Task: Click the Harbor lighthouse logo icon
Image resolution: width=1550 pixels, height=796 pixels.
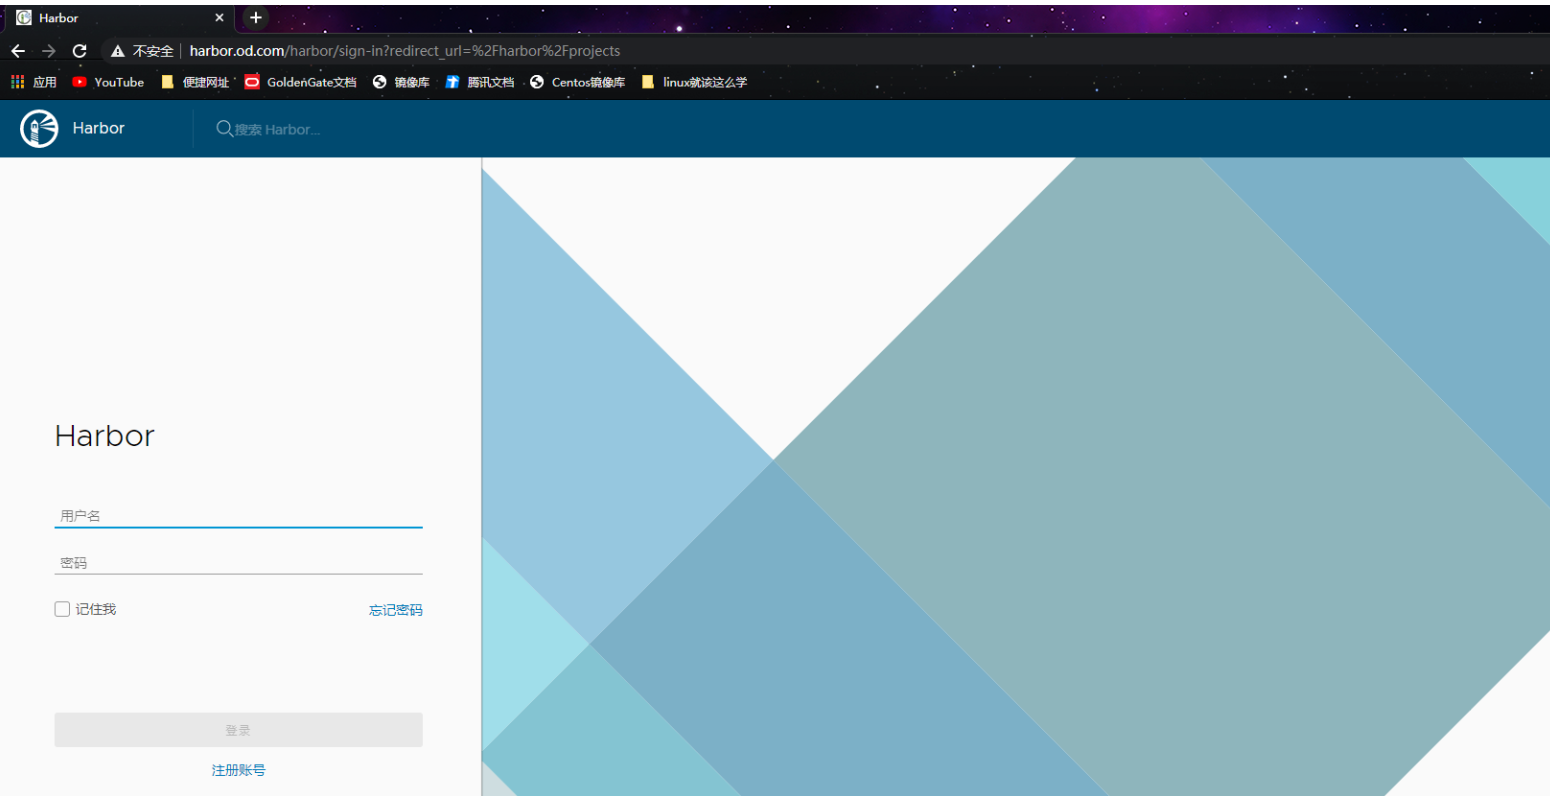Action: click(x=40, y=129)
